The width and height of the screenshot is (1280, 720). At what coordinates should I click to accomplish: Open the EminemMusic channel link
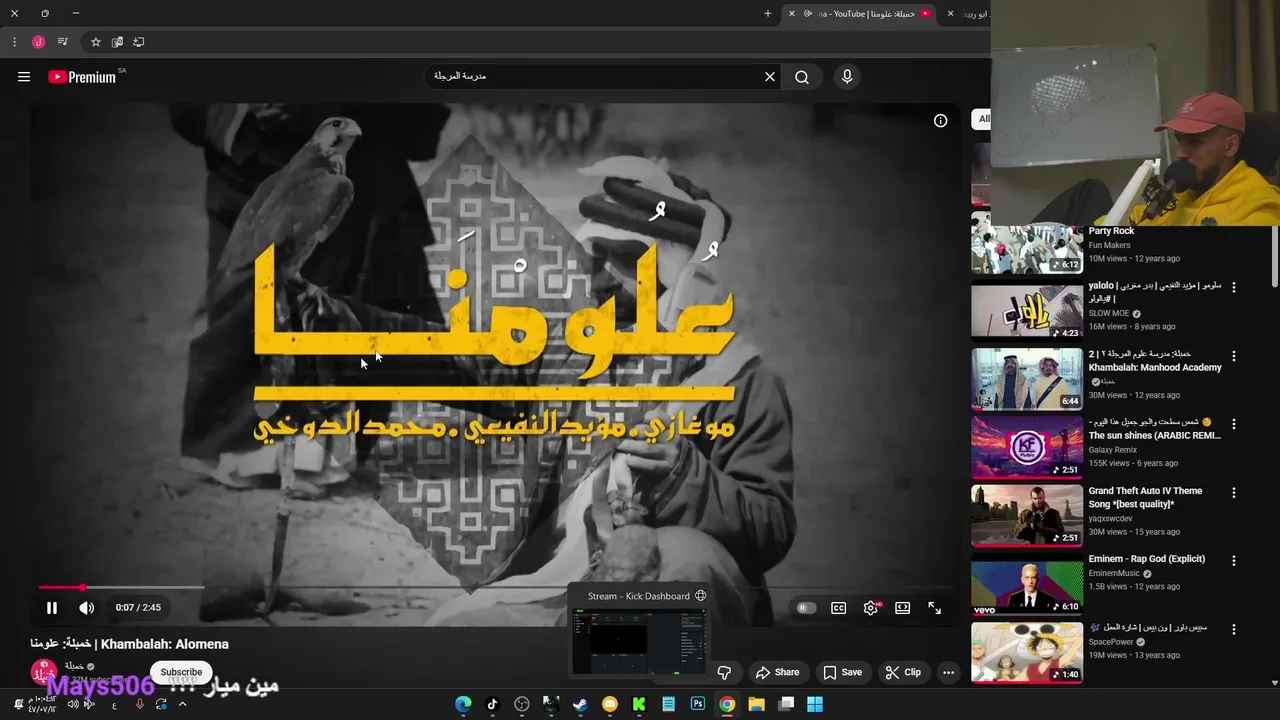pyautogui.click(x=1114, y=573)
